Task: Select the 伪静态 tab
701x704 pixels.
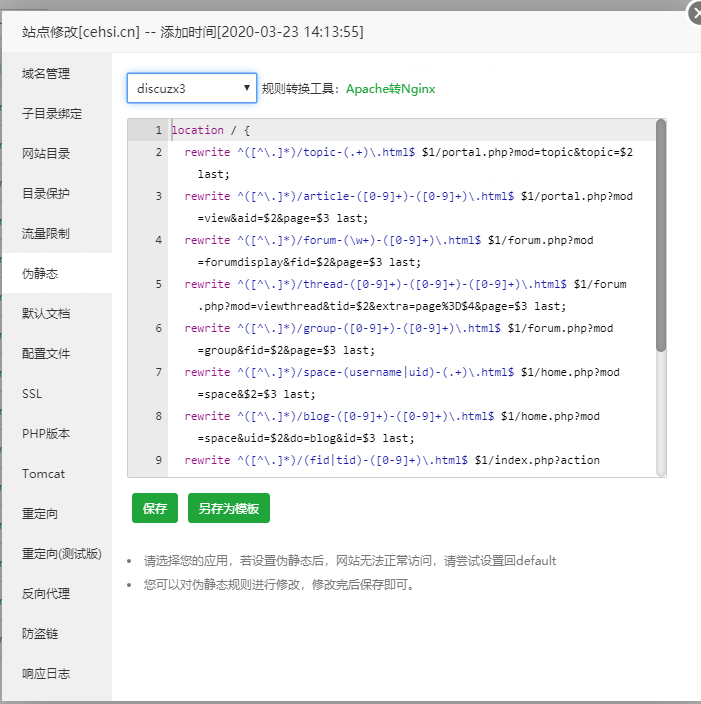Action: (40, 274)
